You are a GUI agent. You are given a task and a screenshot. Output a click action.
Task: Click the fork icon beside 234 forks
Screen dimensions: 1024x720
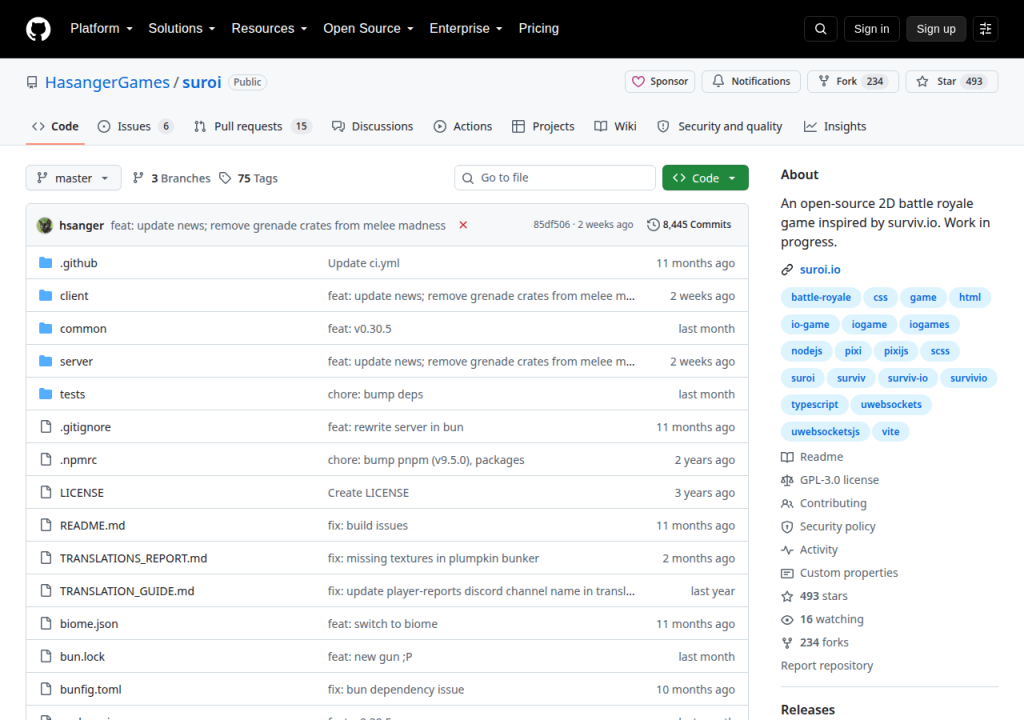[x=787, y=643]
